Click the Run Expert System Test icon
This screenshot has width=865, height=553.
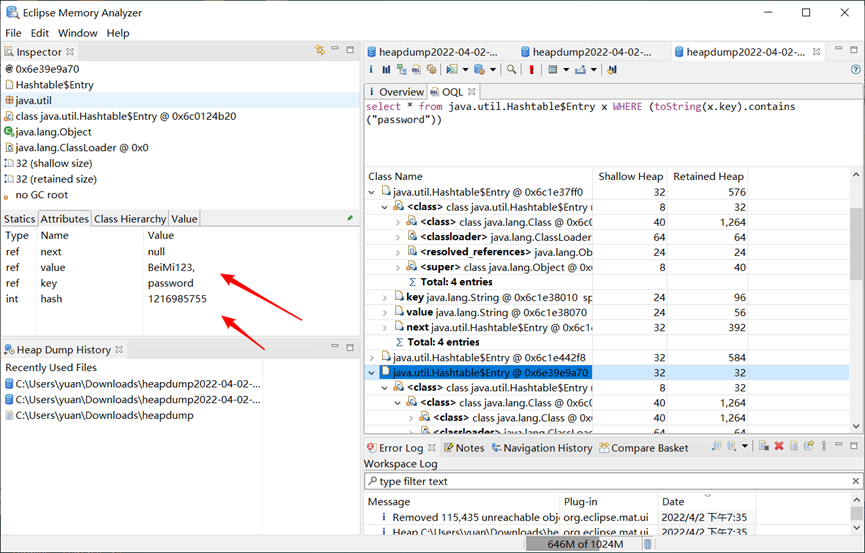coord(452,70)
